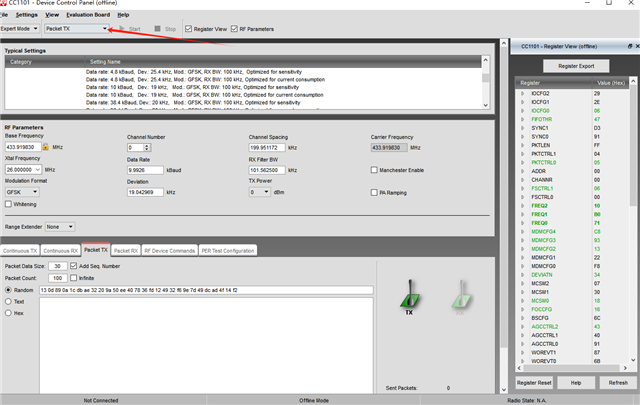
Task: Click the Packet Count field
Action: click(x=58, y=278)
